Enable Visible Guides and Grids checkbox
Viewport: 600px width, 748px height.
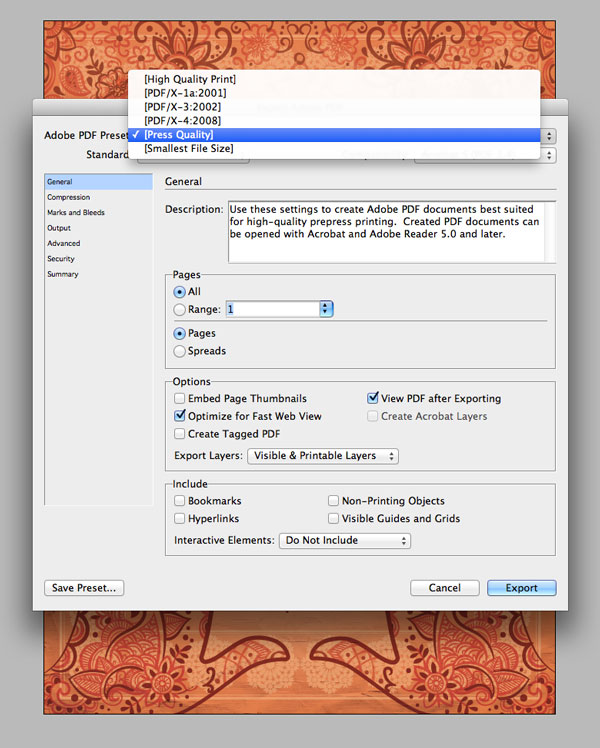click(x=333, y=518)
